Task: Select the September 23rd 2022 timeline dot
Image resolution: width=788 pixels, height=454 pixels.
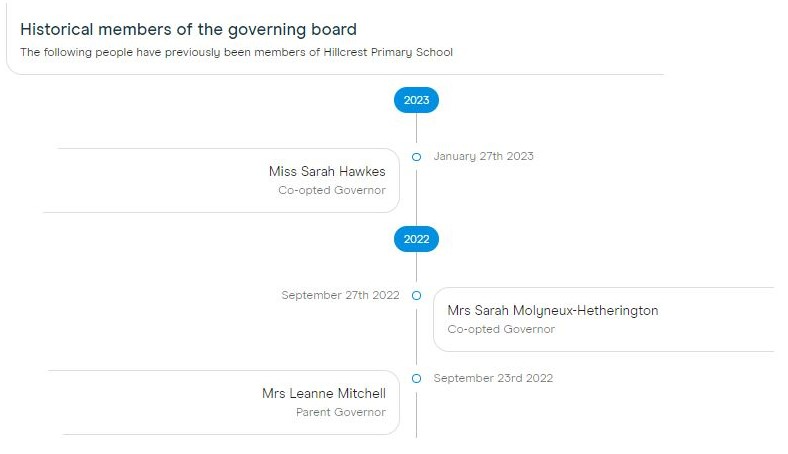Action: [x=416, y=379]
